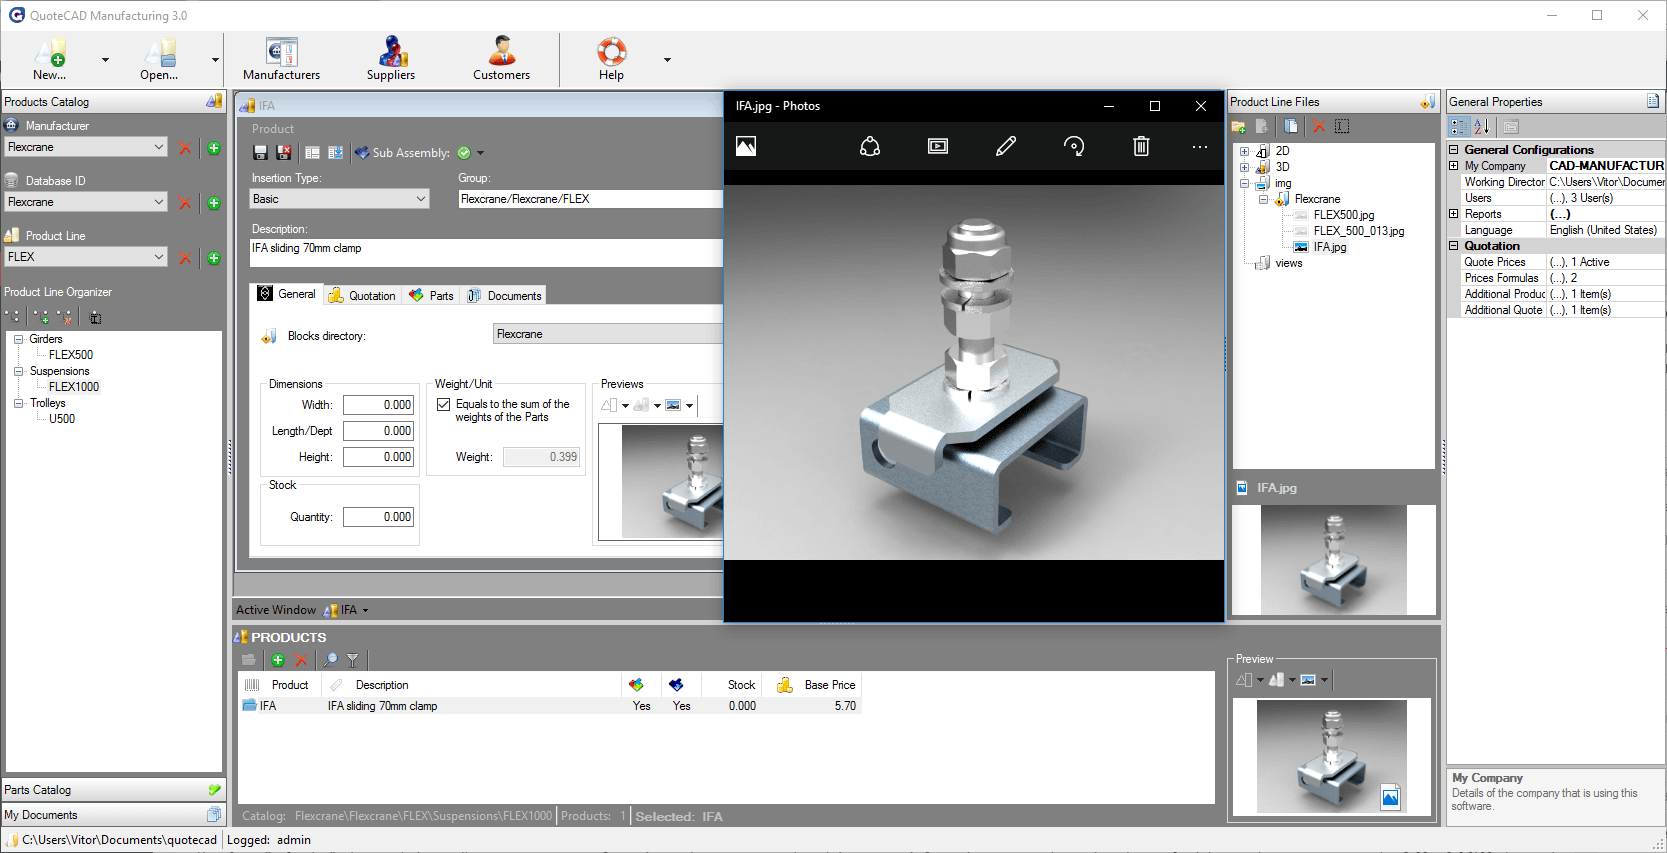
Task: Switch to the Quotation tab
Action: pyautogui.click(x=362, y=296)
